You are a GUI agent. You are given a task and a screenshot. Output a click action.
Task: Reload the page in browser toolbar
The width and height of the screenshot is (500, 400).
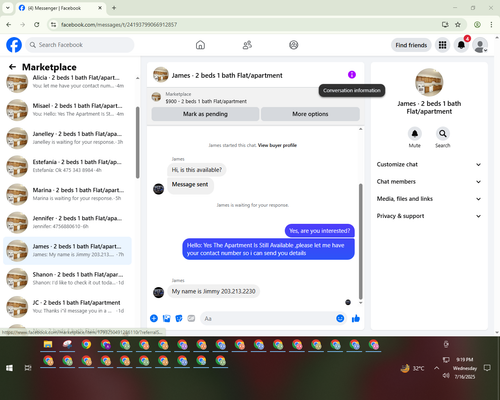tap(37, 25)
